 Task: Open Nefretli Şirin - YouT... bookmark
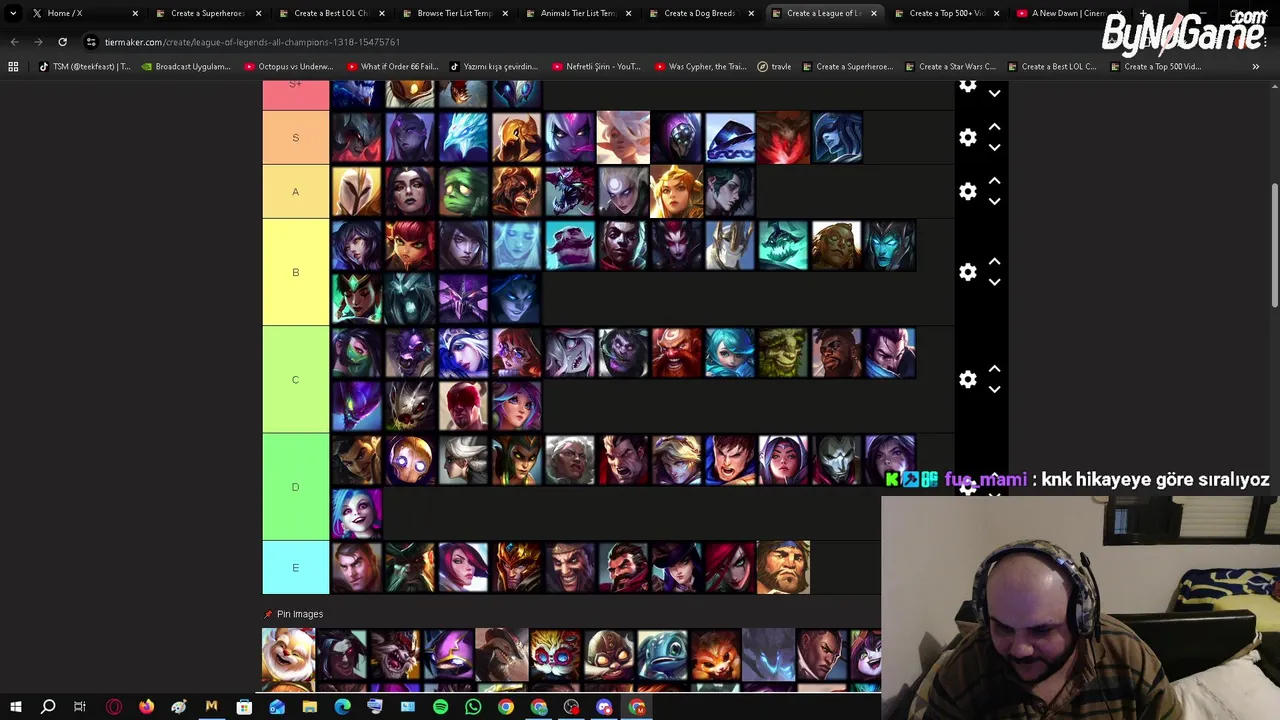(596, 67)
